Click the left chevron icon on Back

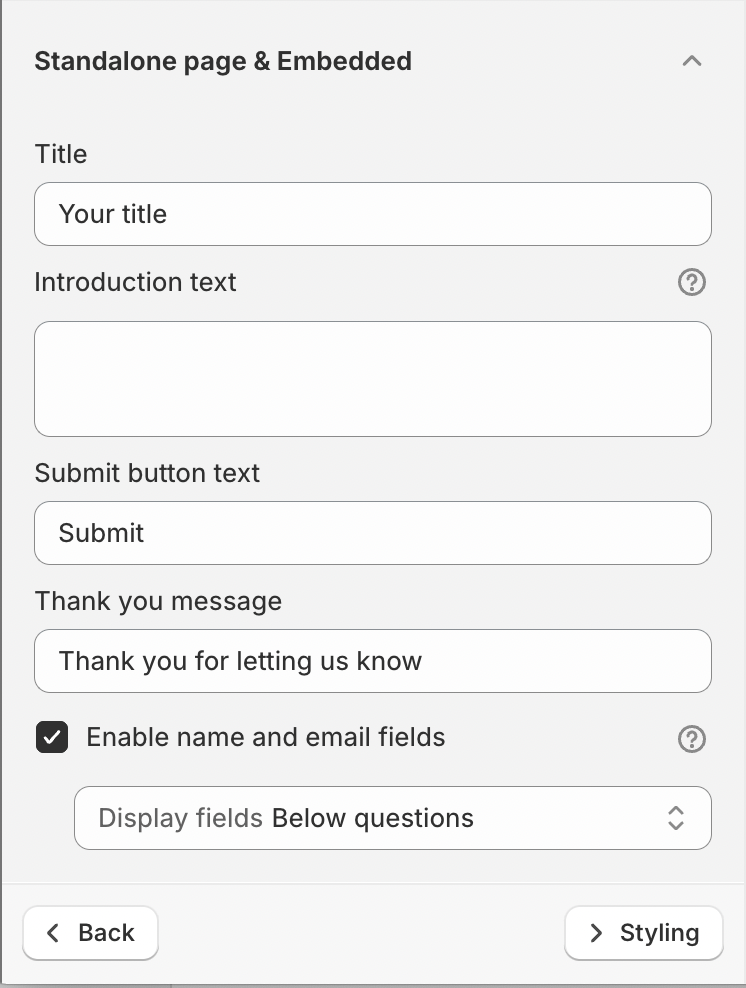[53, 933]
